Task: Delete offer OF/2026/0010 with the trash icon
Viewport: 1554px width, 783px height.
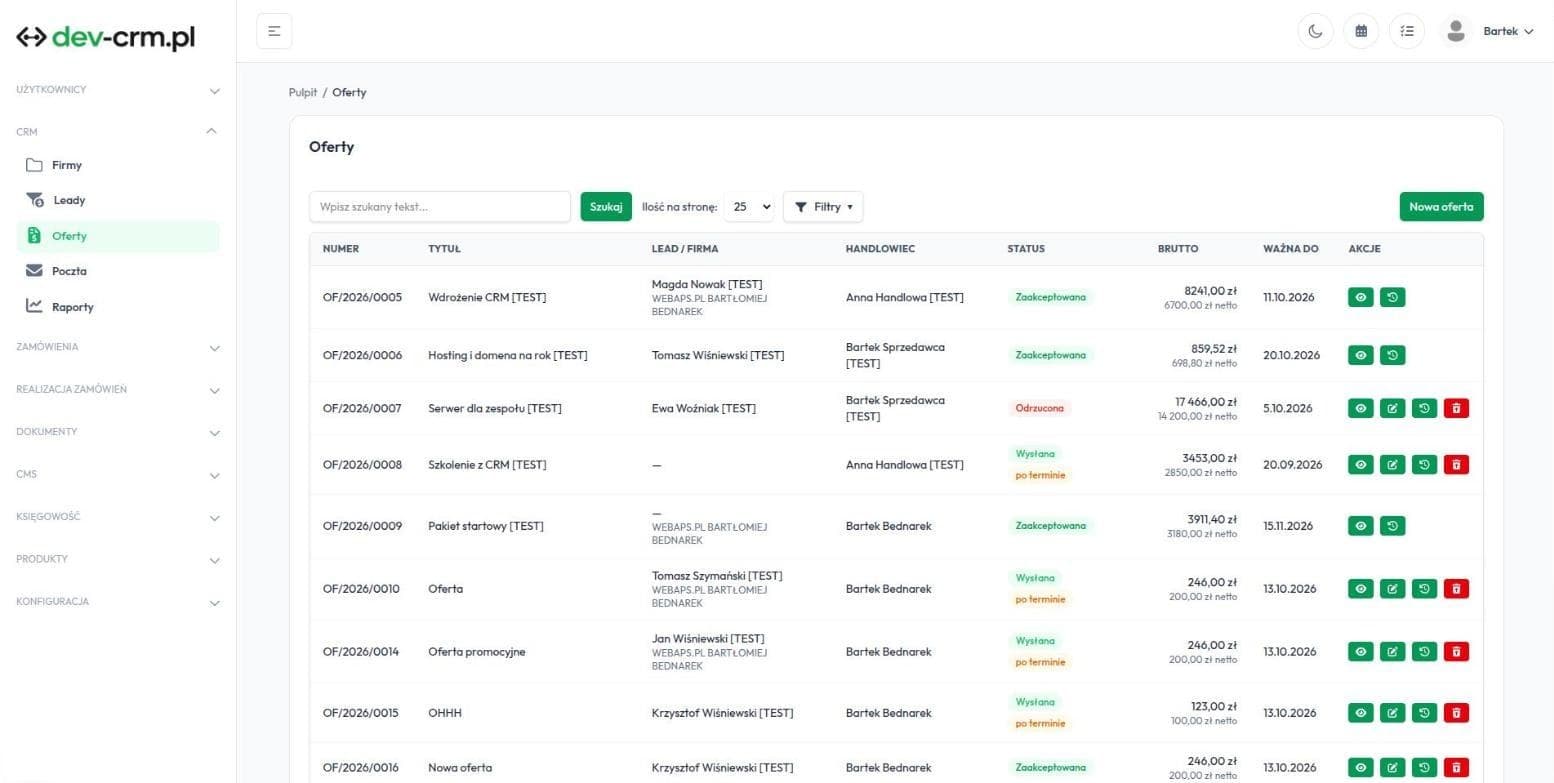Action: coord(1456,589)
